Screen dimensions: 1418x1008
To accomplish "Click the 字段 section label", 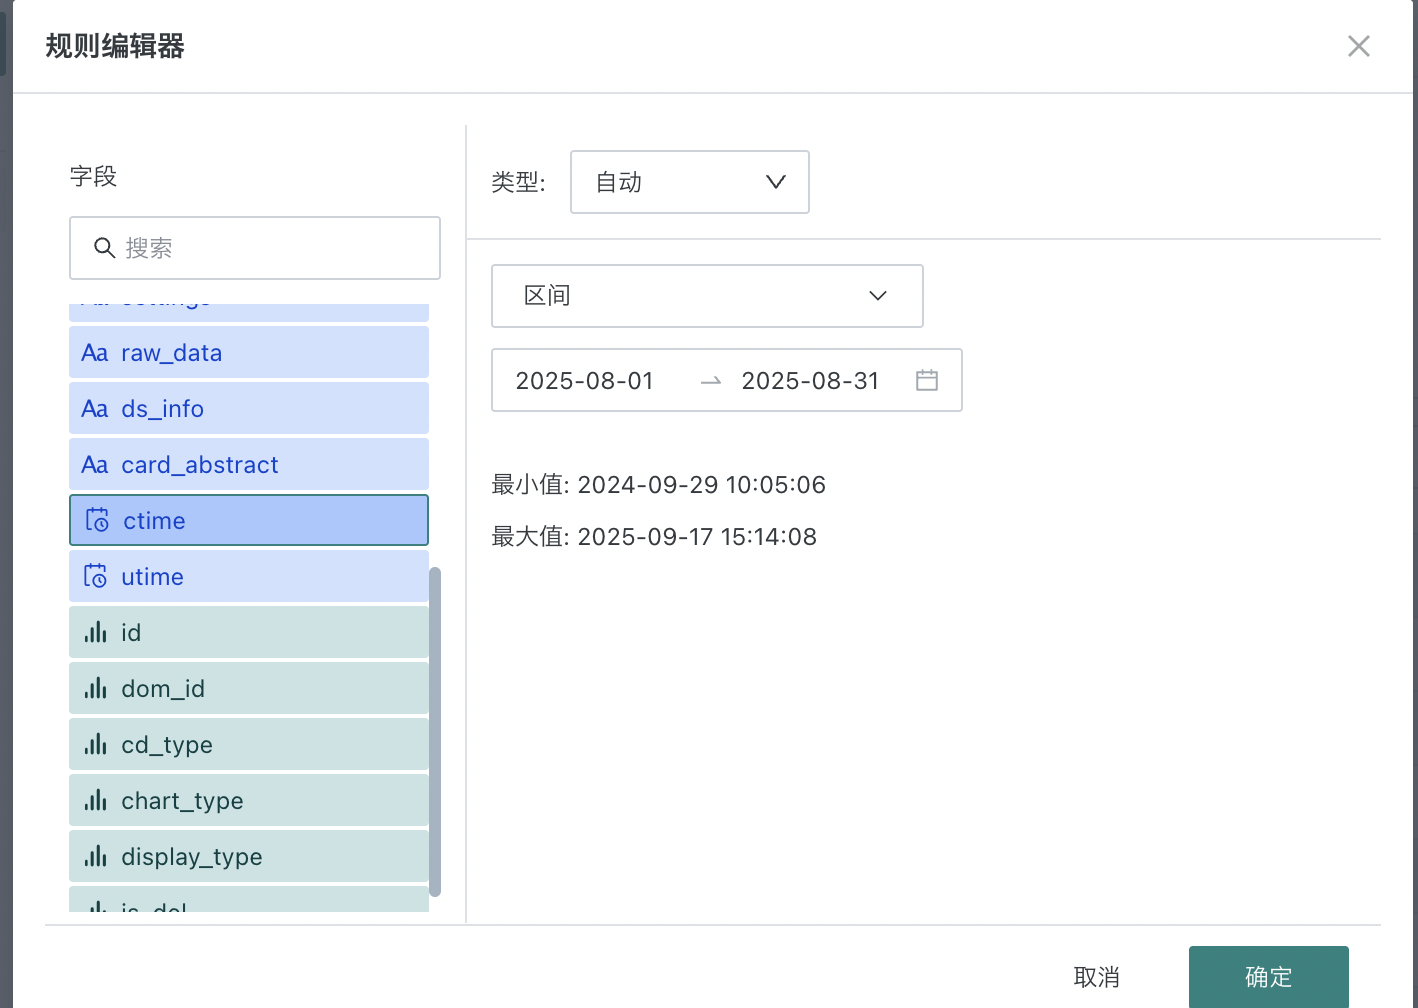I will [94, 176].
